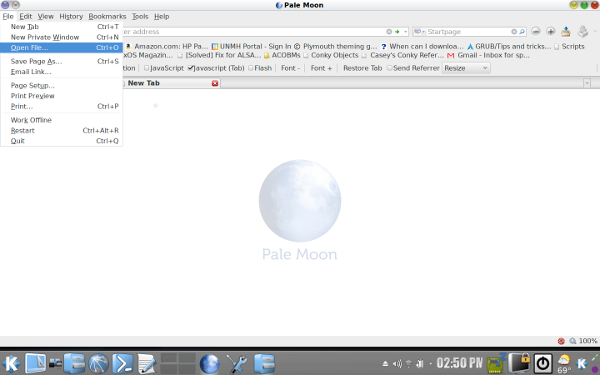Image resolution: width=600 pixels, height=375 pixels.
Task: Open Casey's Conky Refer... bookmark
Action: [x=403, y=55]
